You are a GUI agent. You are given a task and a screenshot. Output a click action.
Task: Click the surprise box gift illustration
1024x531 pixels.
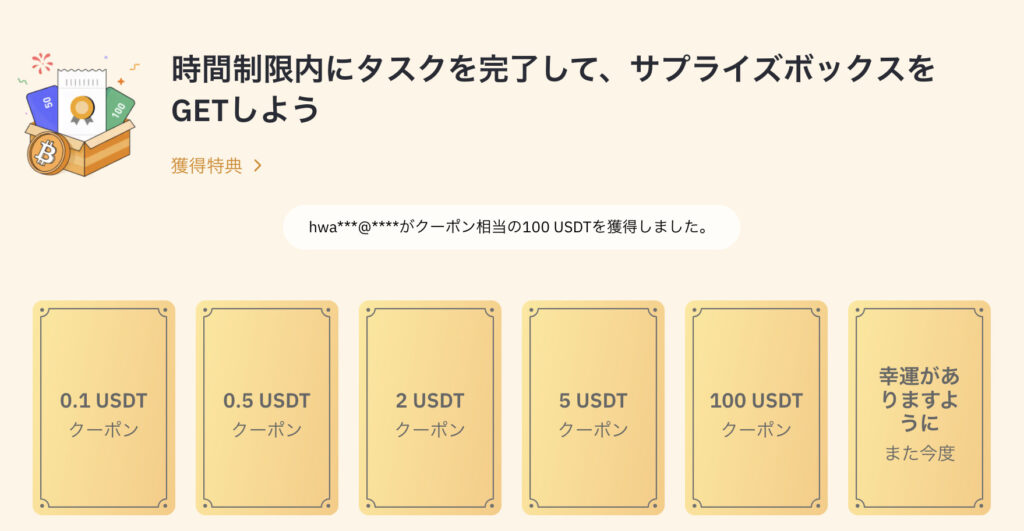pos(78,115)
